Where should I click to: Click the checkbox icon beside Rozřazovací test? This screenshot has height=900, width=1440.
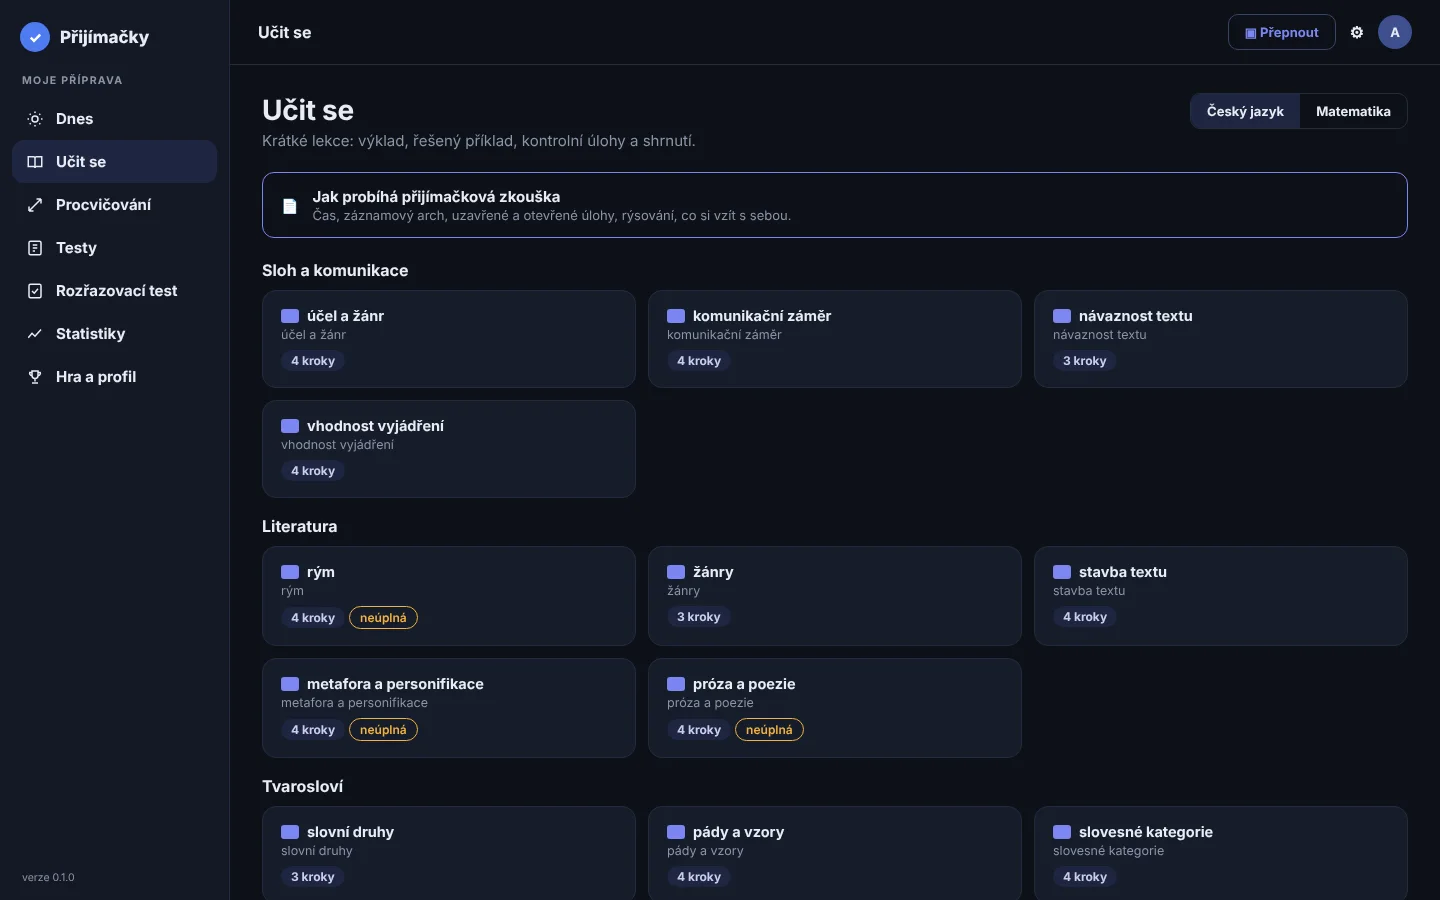pos(35,291)
